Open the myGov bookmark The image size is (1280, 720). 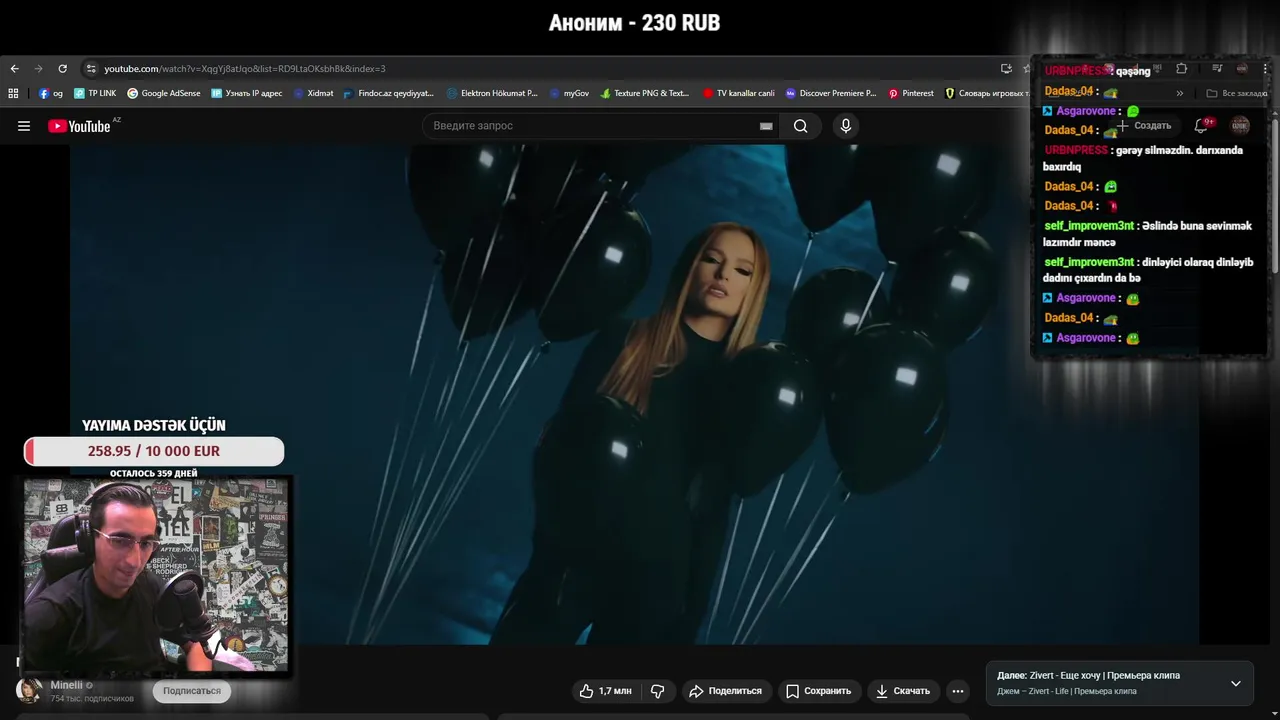pyautogui.click(x=569, y=93)
